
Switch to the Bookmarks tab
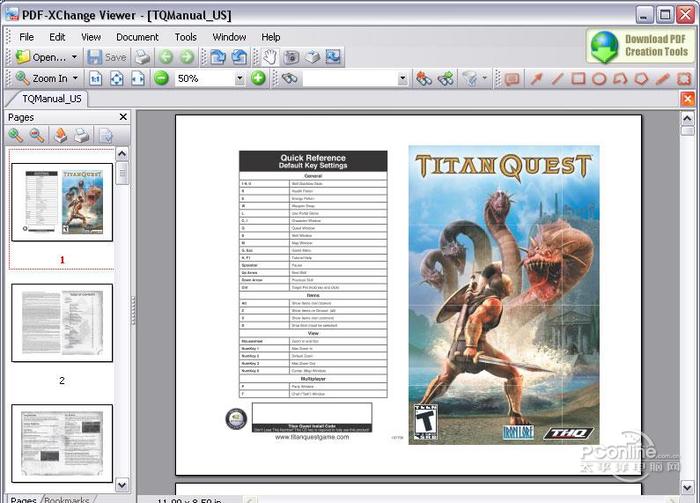coord(67,499)
